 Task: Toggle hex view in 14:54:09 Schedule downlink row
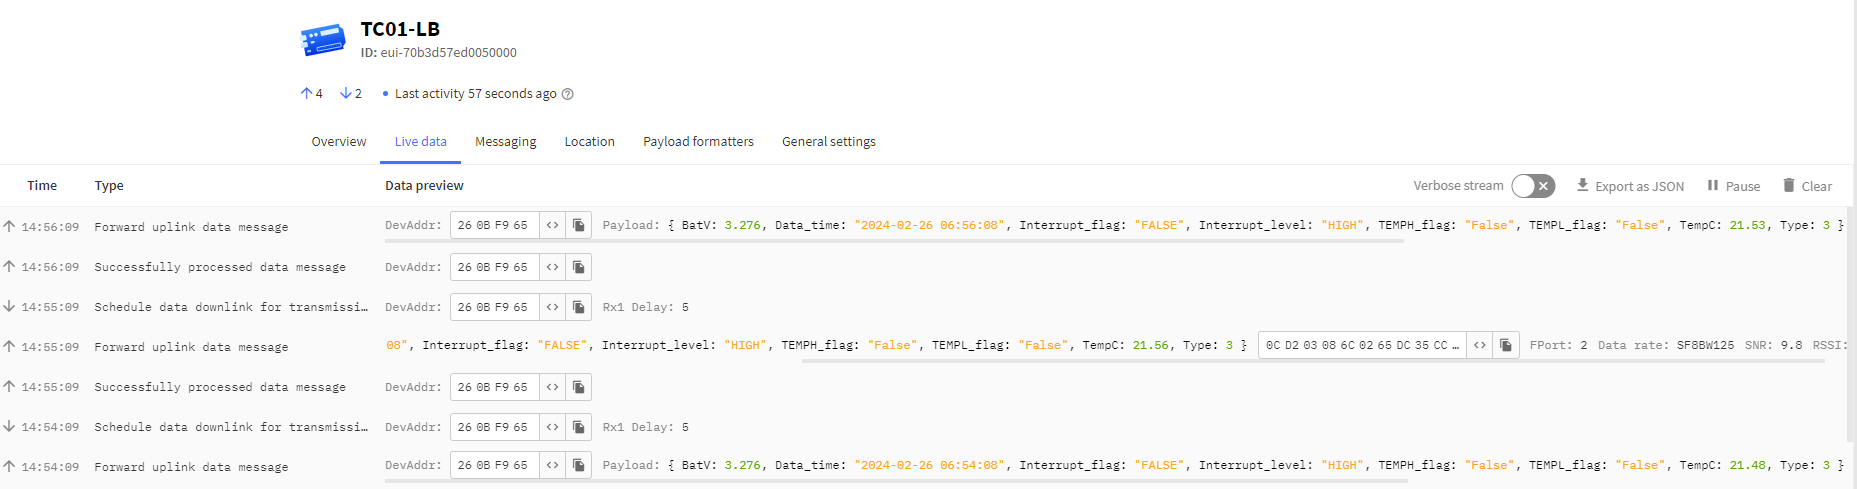(552, 427)
